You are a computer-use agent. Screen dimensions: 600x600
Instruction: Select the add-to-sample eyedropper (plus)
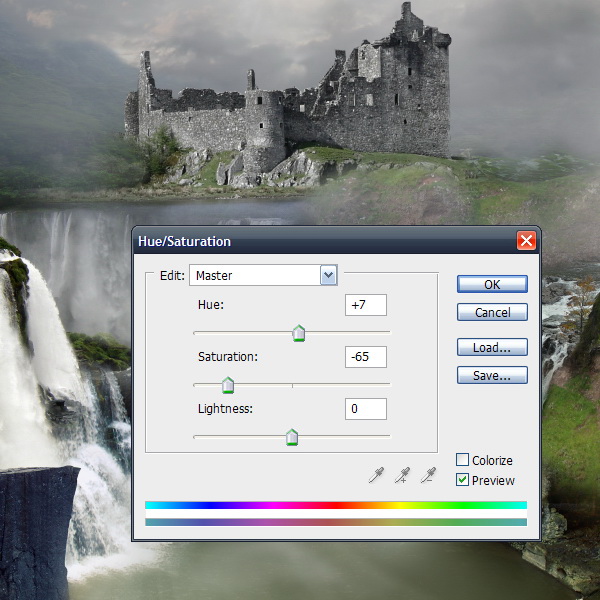tap(403, 475)
